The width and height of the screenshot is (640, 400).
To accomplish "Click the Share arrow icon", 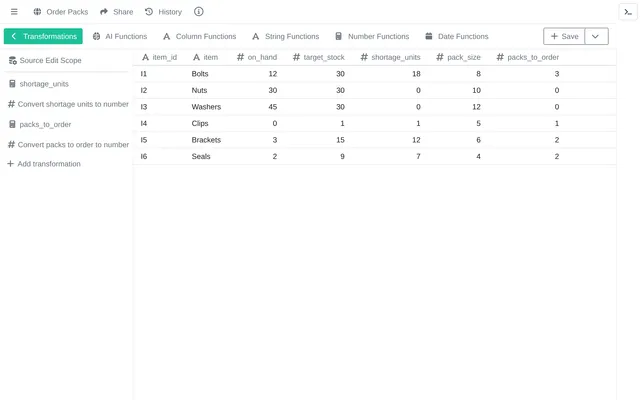I will (x=104, y=12).
